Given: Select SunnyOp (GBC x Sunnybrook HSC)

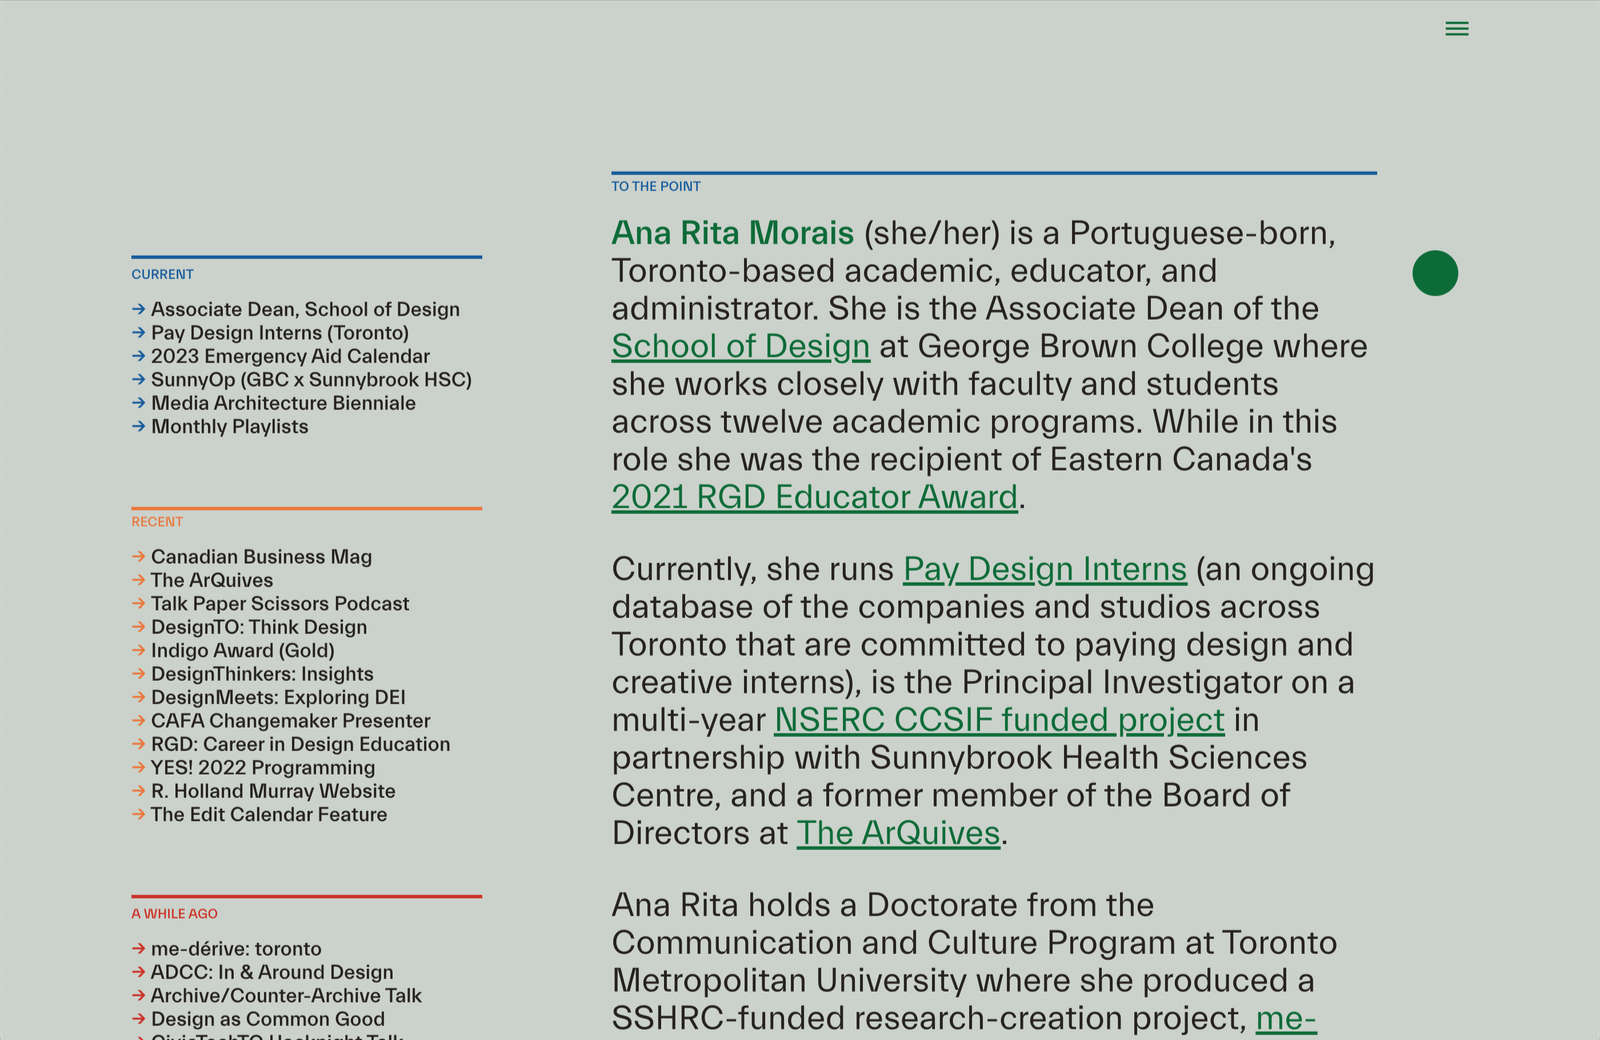Looking at the screenshot, I should (x=311, y=380).
